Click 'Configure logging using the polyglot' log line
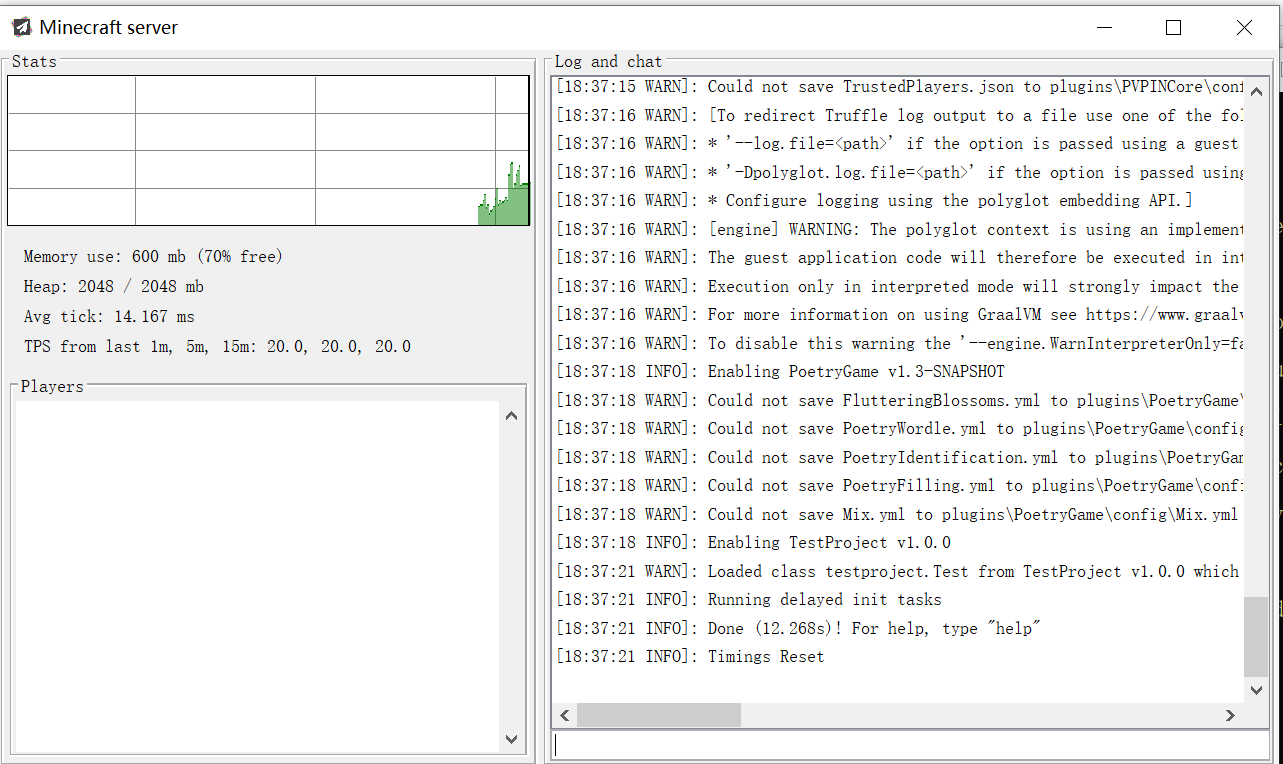Screen dimensions: 1283x764 [875, 200]
